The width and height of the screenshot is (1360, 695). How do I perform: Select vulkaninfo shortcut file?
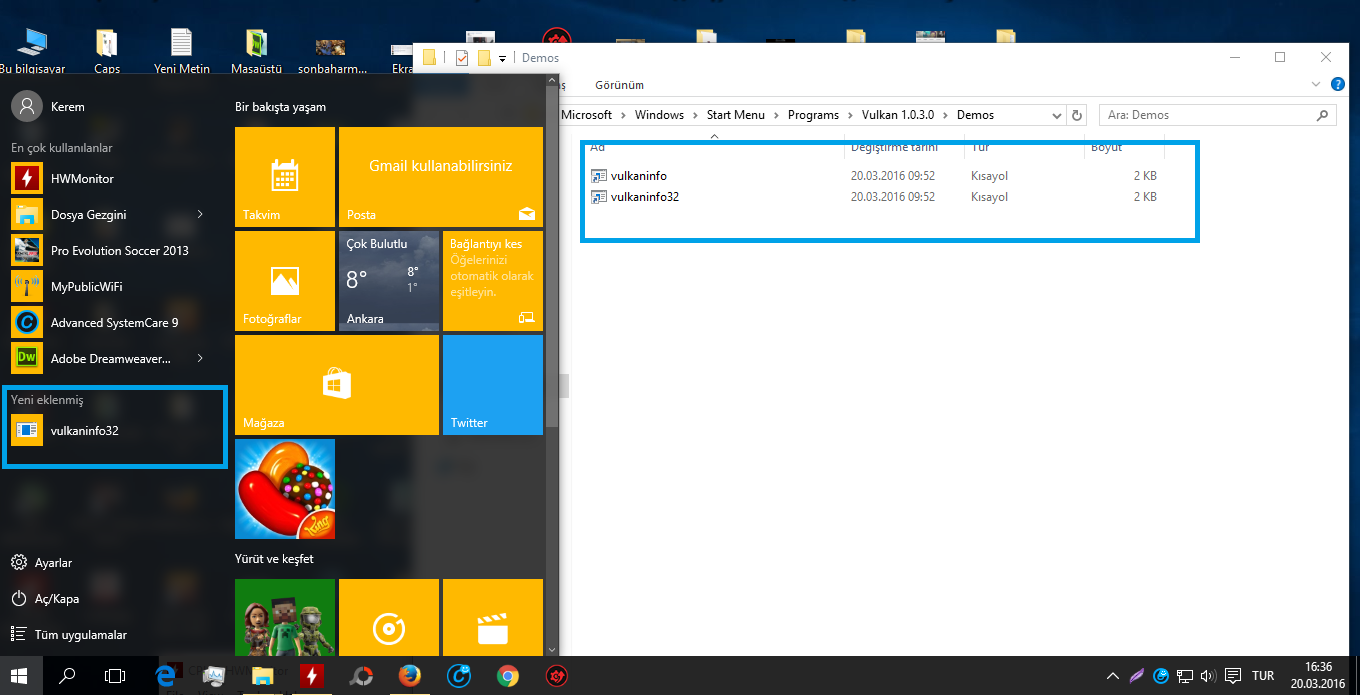639,176
